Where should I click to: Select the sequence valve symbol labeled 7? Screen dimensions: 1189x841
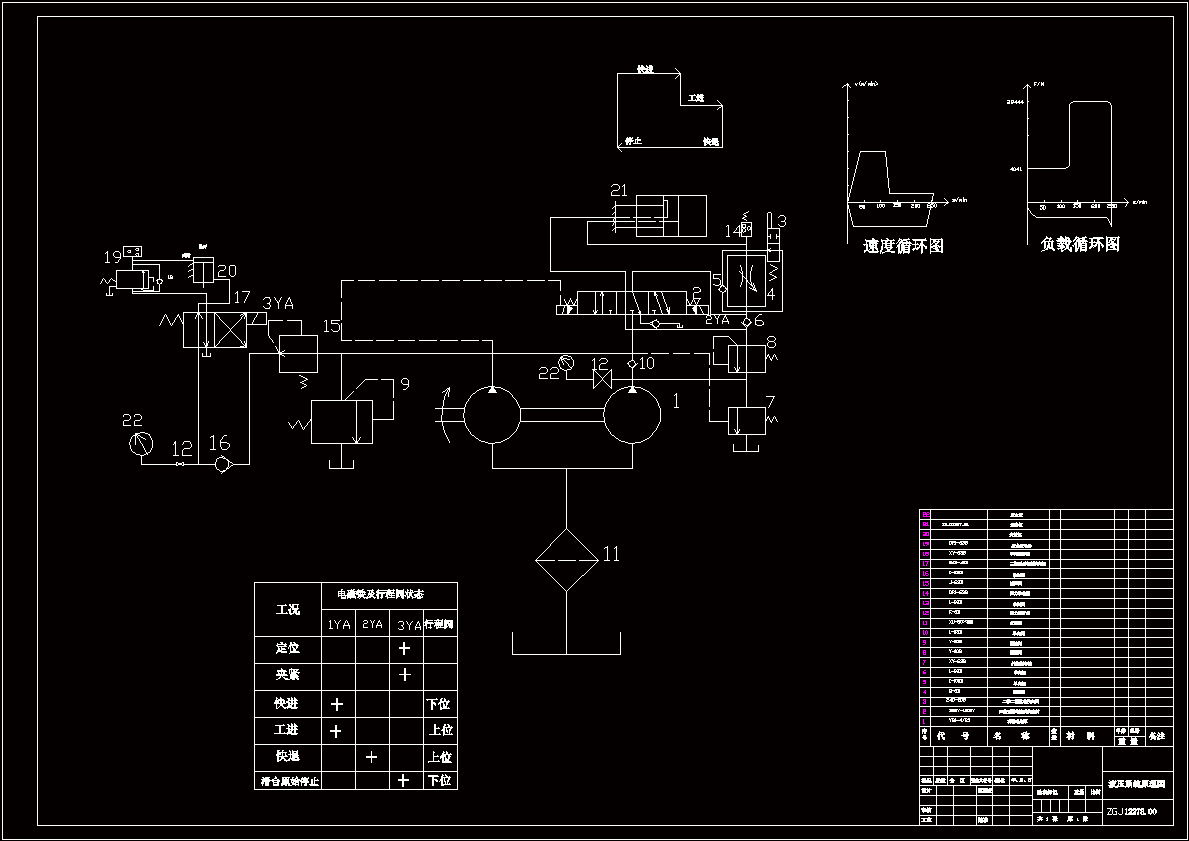click(x=747, y=421)
